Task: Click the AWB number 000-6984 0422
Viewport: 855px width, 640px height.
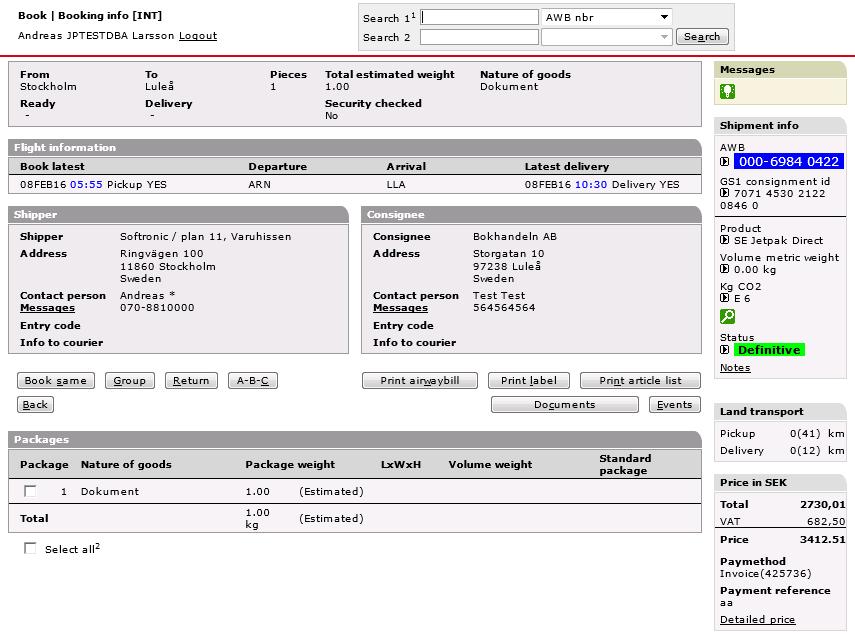Action: (x=788, y=161)
